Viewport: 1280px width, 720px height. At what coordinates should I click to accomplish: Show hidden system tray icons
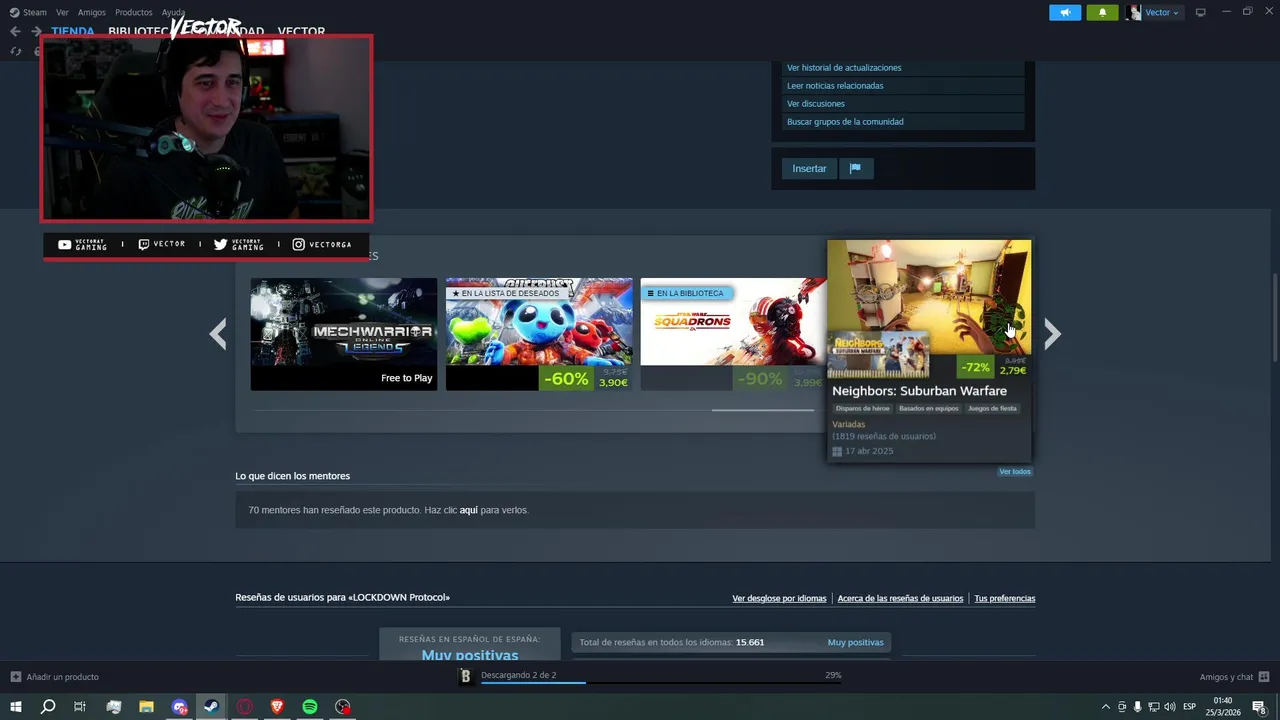point(1105,707)
